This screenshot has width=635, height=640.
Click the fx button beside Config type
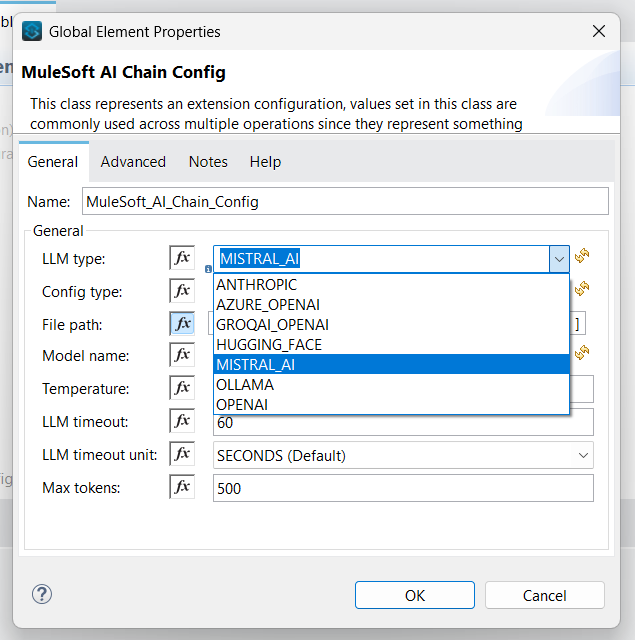[x=182, y=291]
